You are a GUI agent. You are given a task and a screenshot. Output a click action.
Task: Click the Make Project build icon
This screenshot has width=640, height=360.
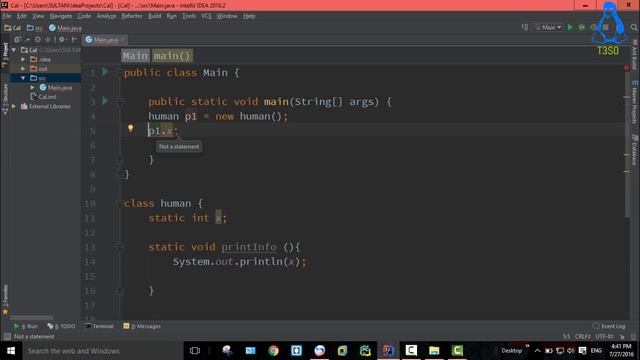pos(524,27)
